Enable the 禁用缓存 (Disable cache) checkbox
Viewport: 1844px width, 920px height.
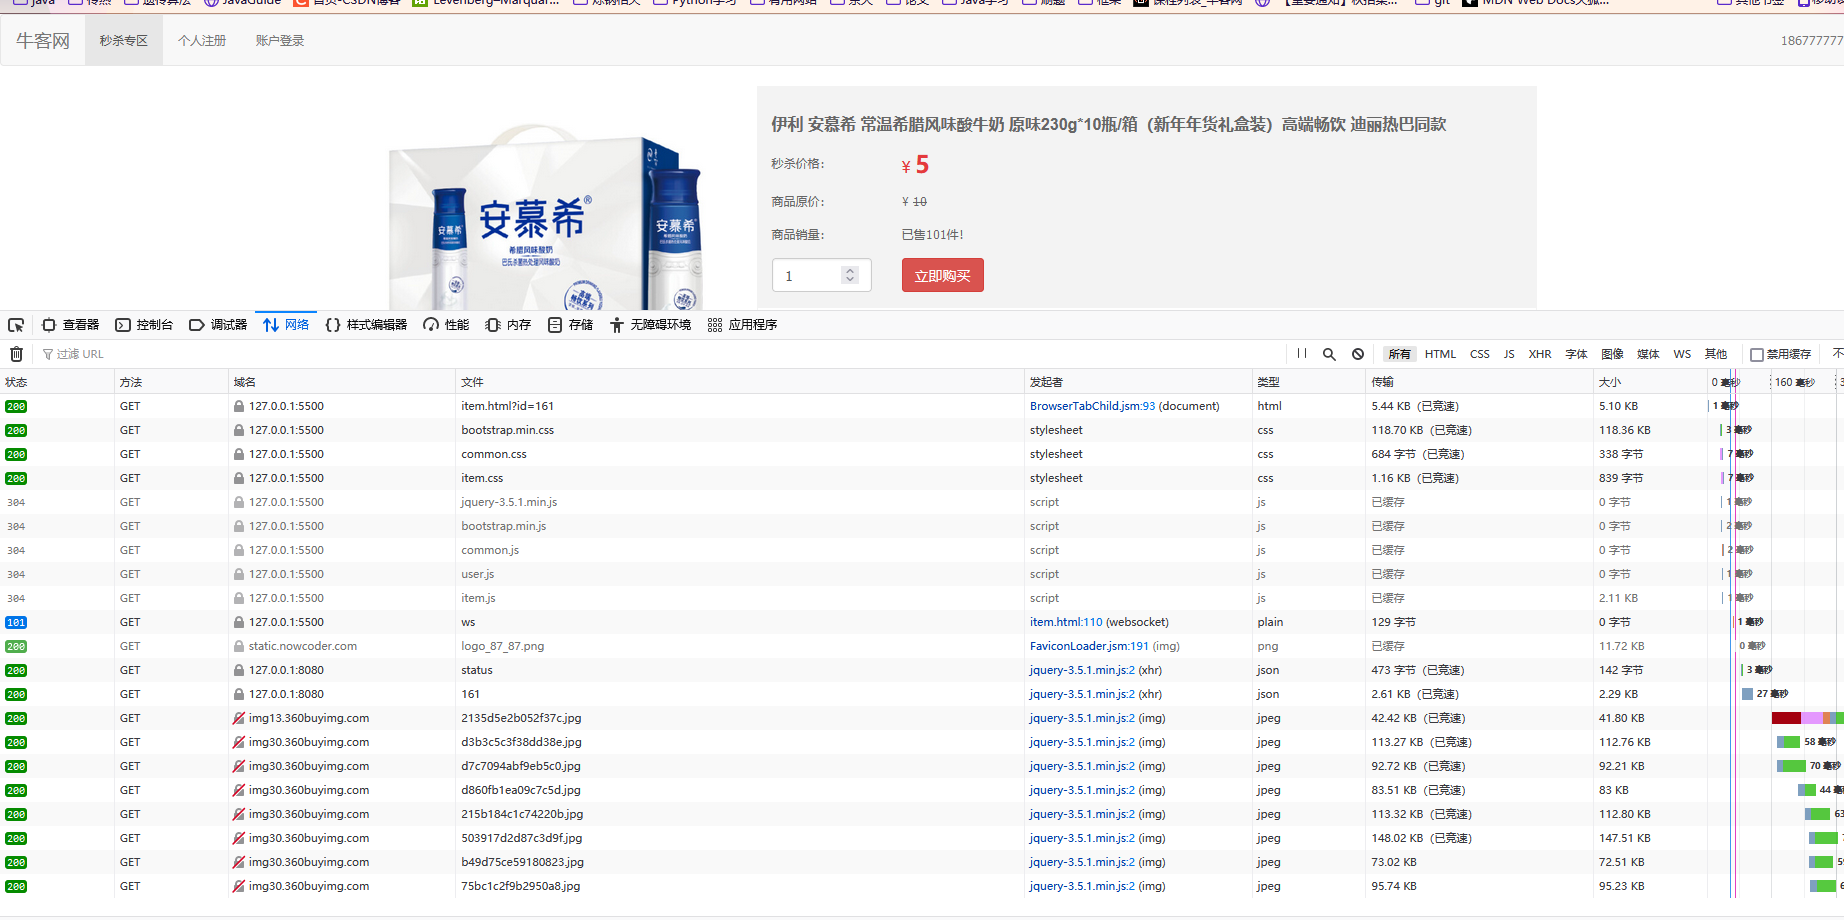click(x=1757, y=355)
